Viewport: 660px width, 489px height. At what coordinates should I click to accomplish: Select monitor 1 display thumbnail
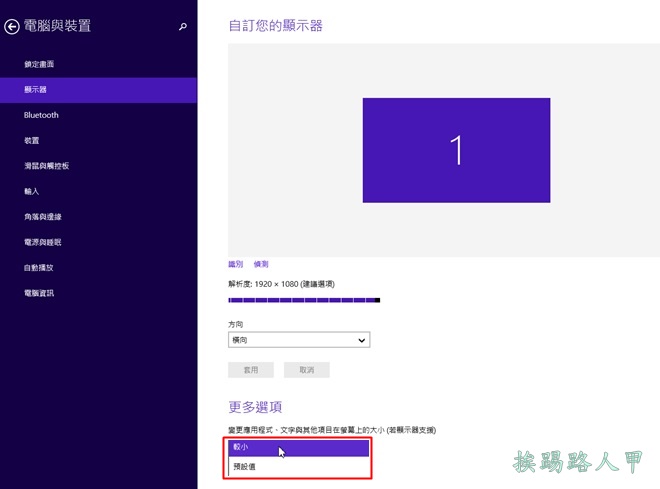point(456,150)
